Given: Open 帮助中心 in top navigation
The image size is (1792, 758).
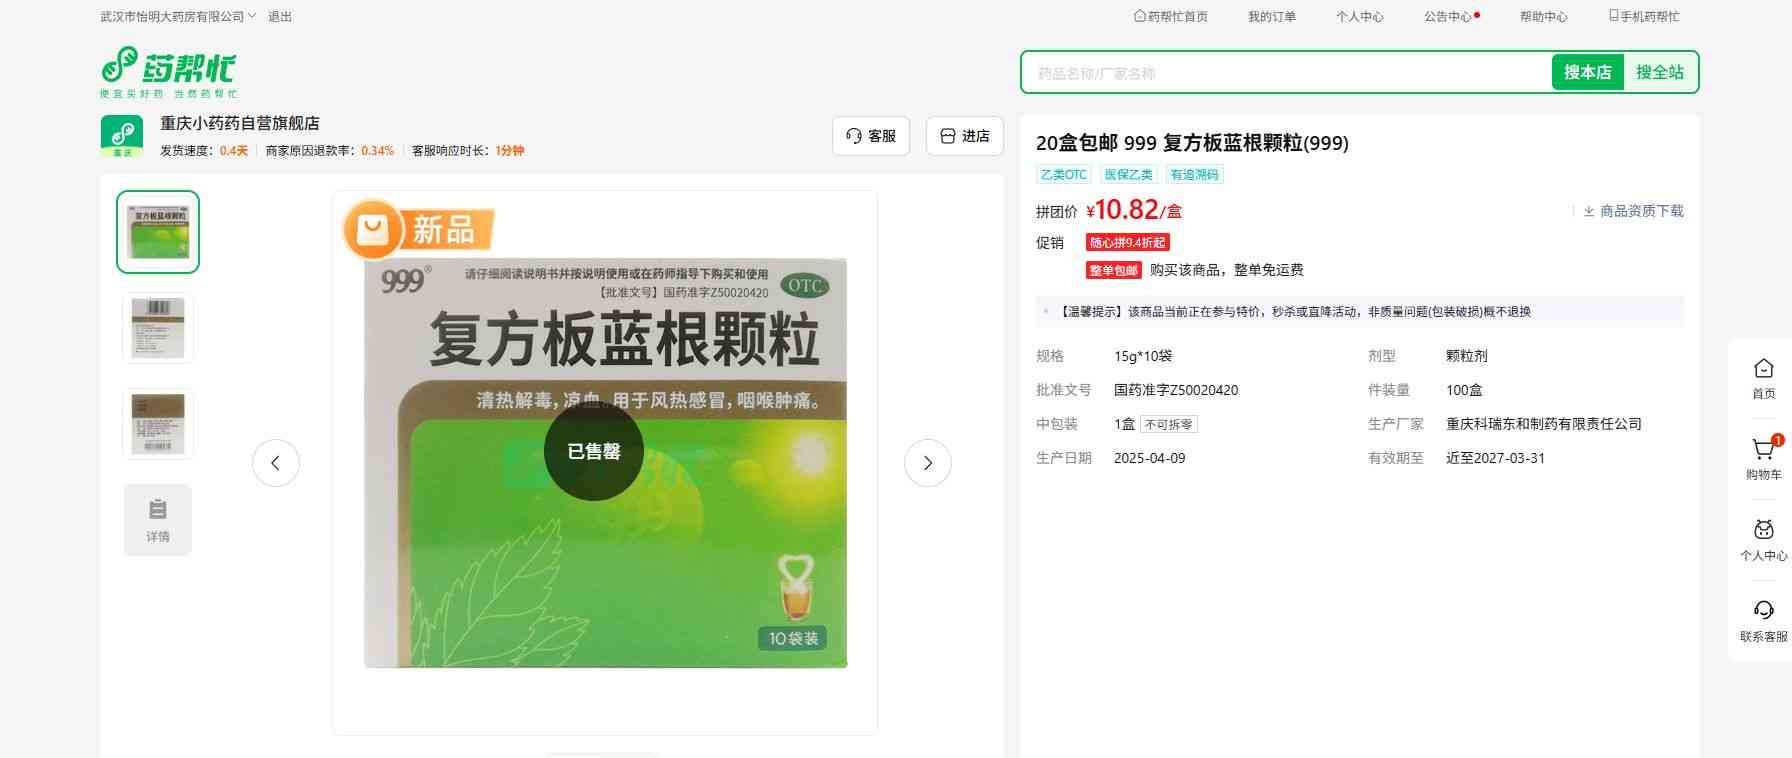Looking at the screenshot, I should tap(1543, 17).
